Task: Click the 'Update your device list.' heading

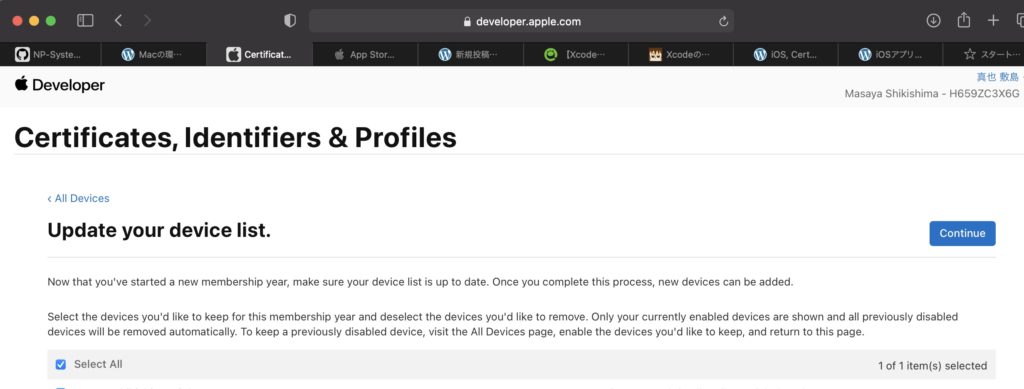Action: click(x=159, y=230)
